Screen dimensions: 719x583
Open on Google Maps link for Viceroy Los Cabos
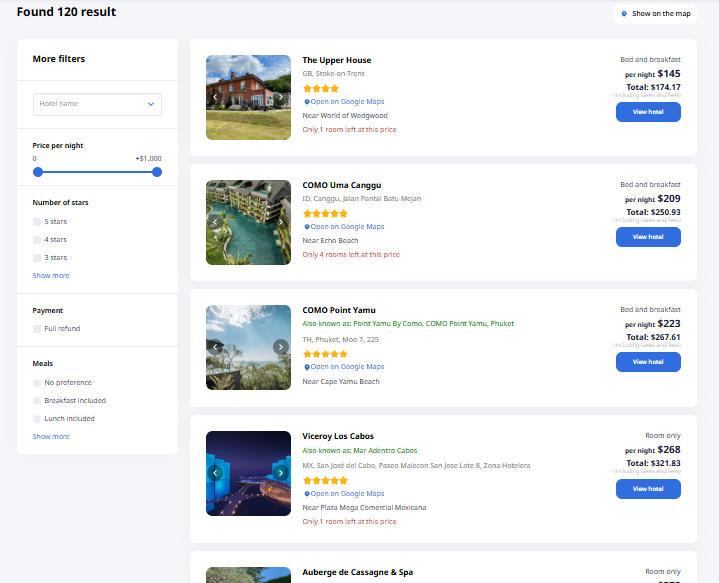pyautogui.click(x=346, y=493)
